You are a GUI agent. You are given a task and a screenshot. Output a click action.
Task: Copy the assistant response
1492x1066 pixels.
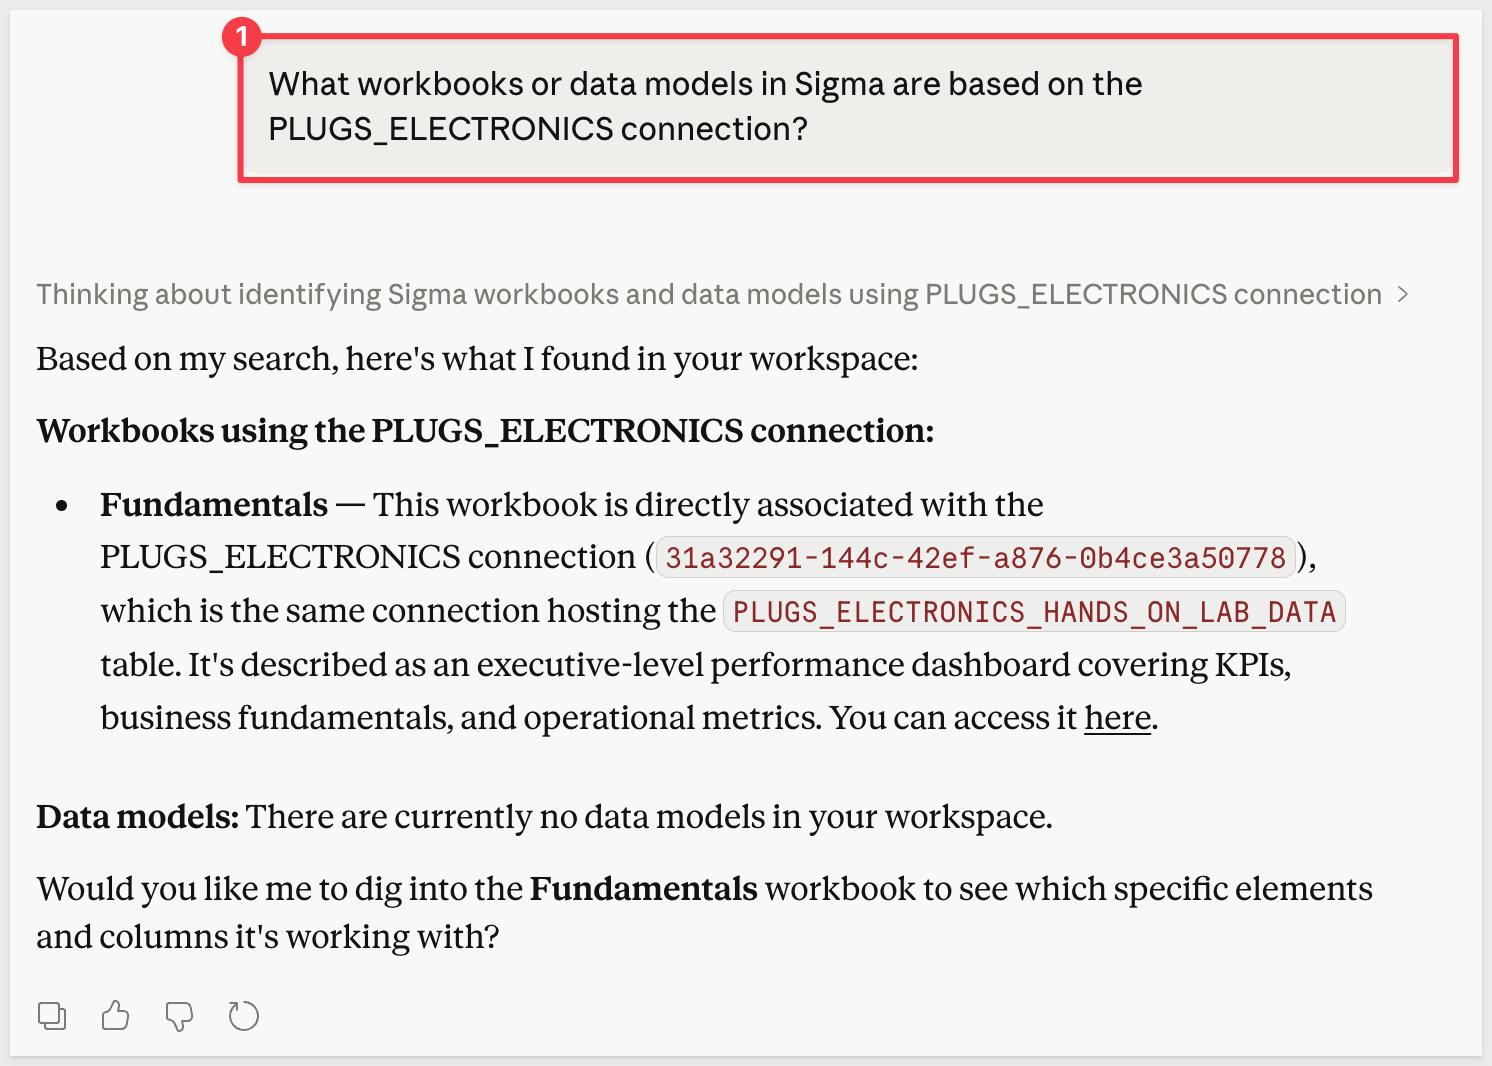coord(52,1016)
